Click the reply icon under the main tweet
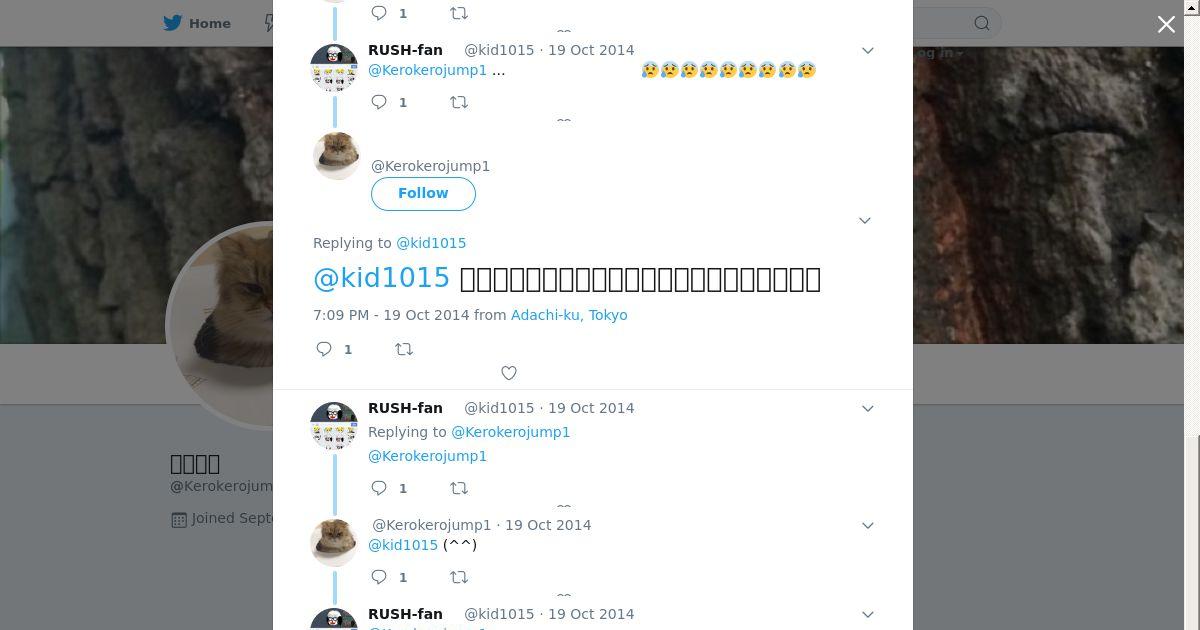The width and height of the screenshot is (1200, 630). [x=324, y=349]
